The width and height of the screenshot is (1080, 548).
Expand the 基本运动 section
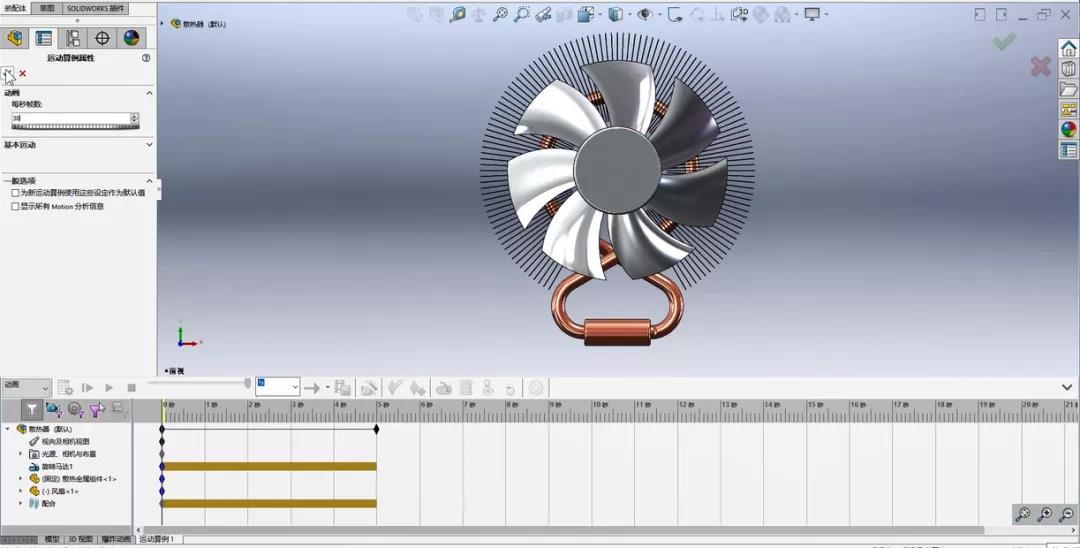tap(149, 145)
